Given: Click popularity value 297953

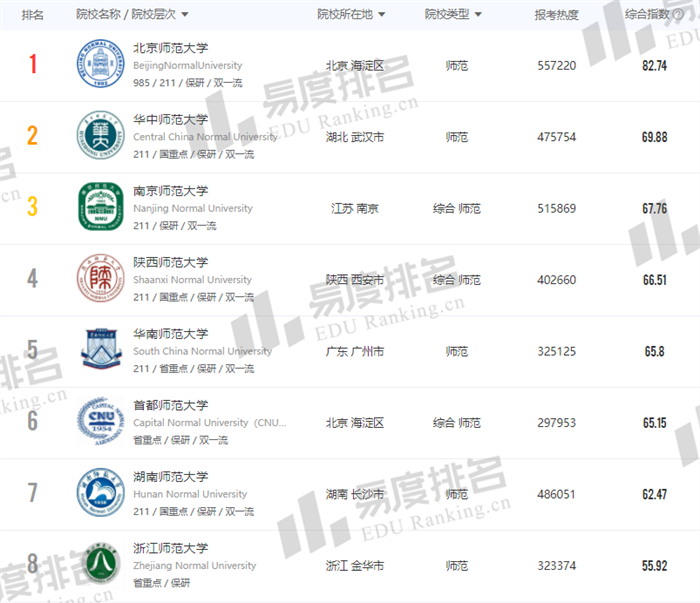Looking at the screenshot, I should (556, 423).
